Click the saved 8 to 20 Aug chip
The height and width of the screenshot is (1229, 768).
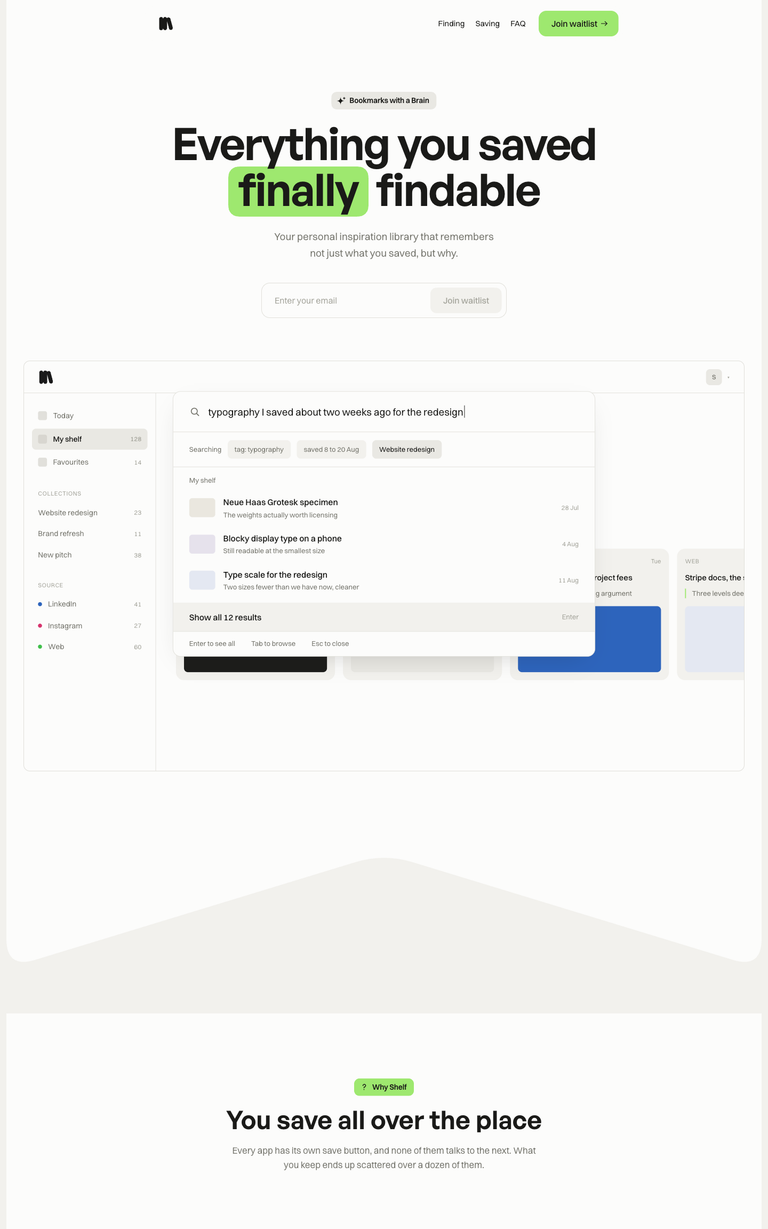(331, 450)
